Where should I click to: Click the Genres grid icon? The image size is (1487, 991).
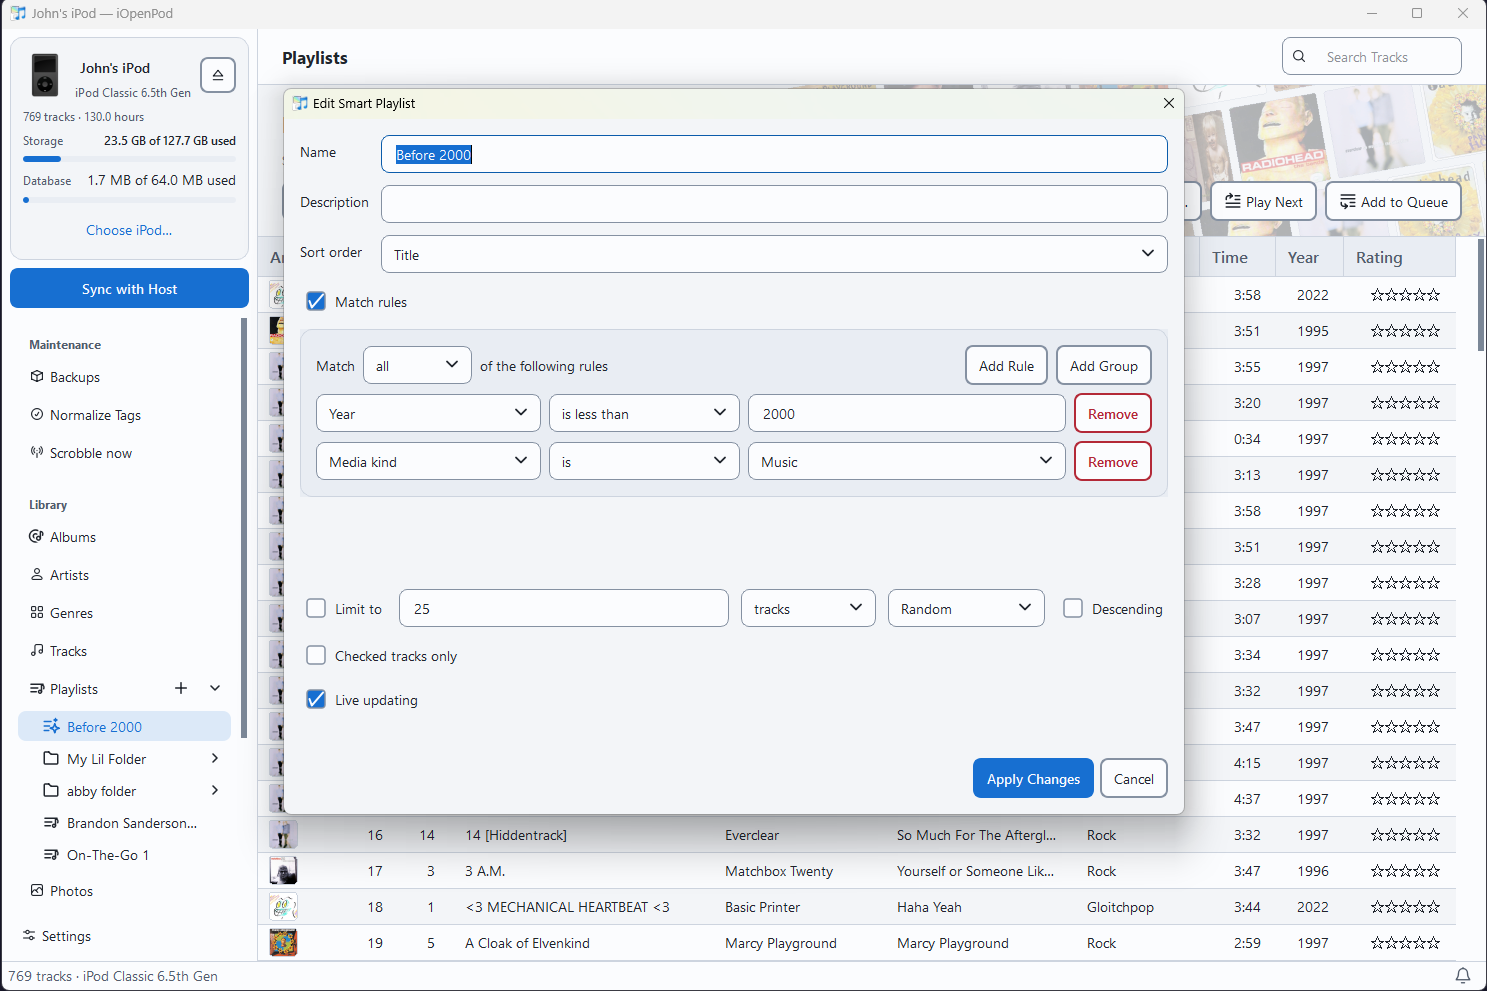coord(37,613)
